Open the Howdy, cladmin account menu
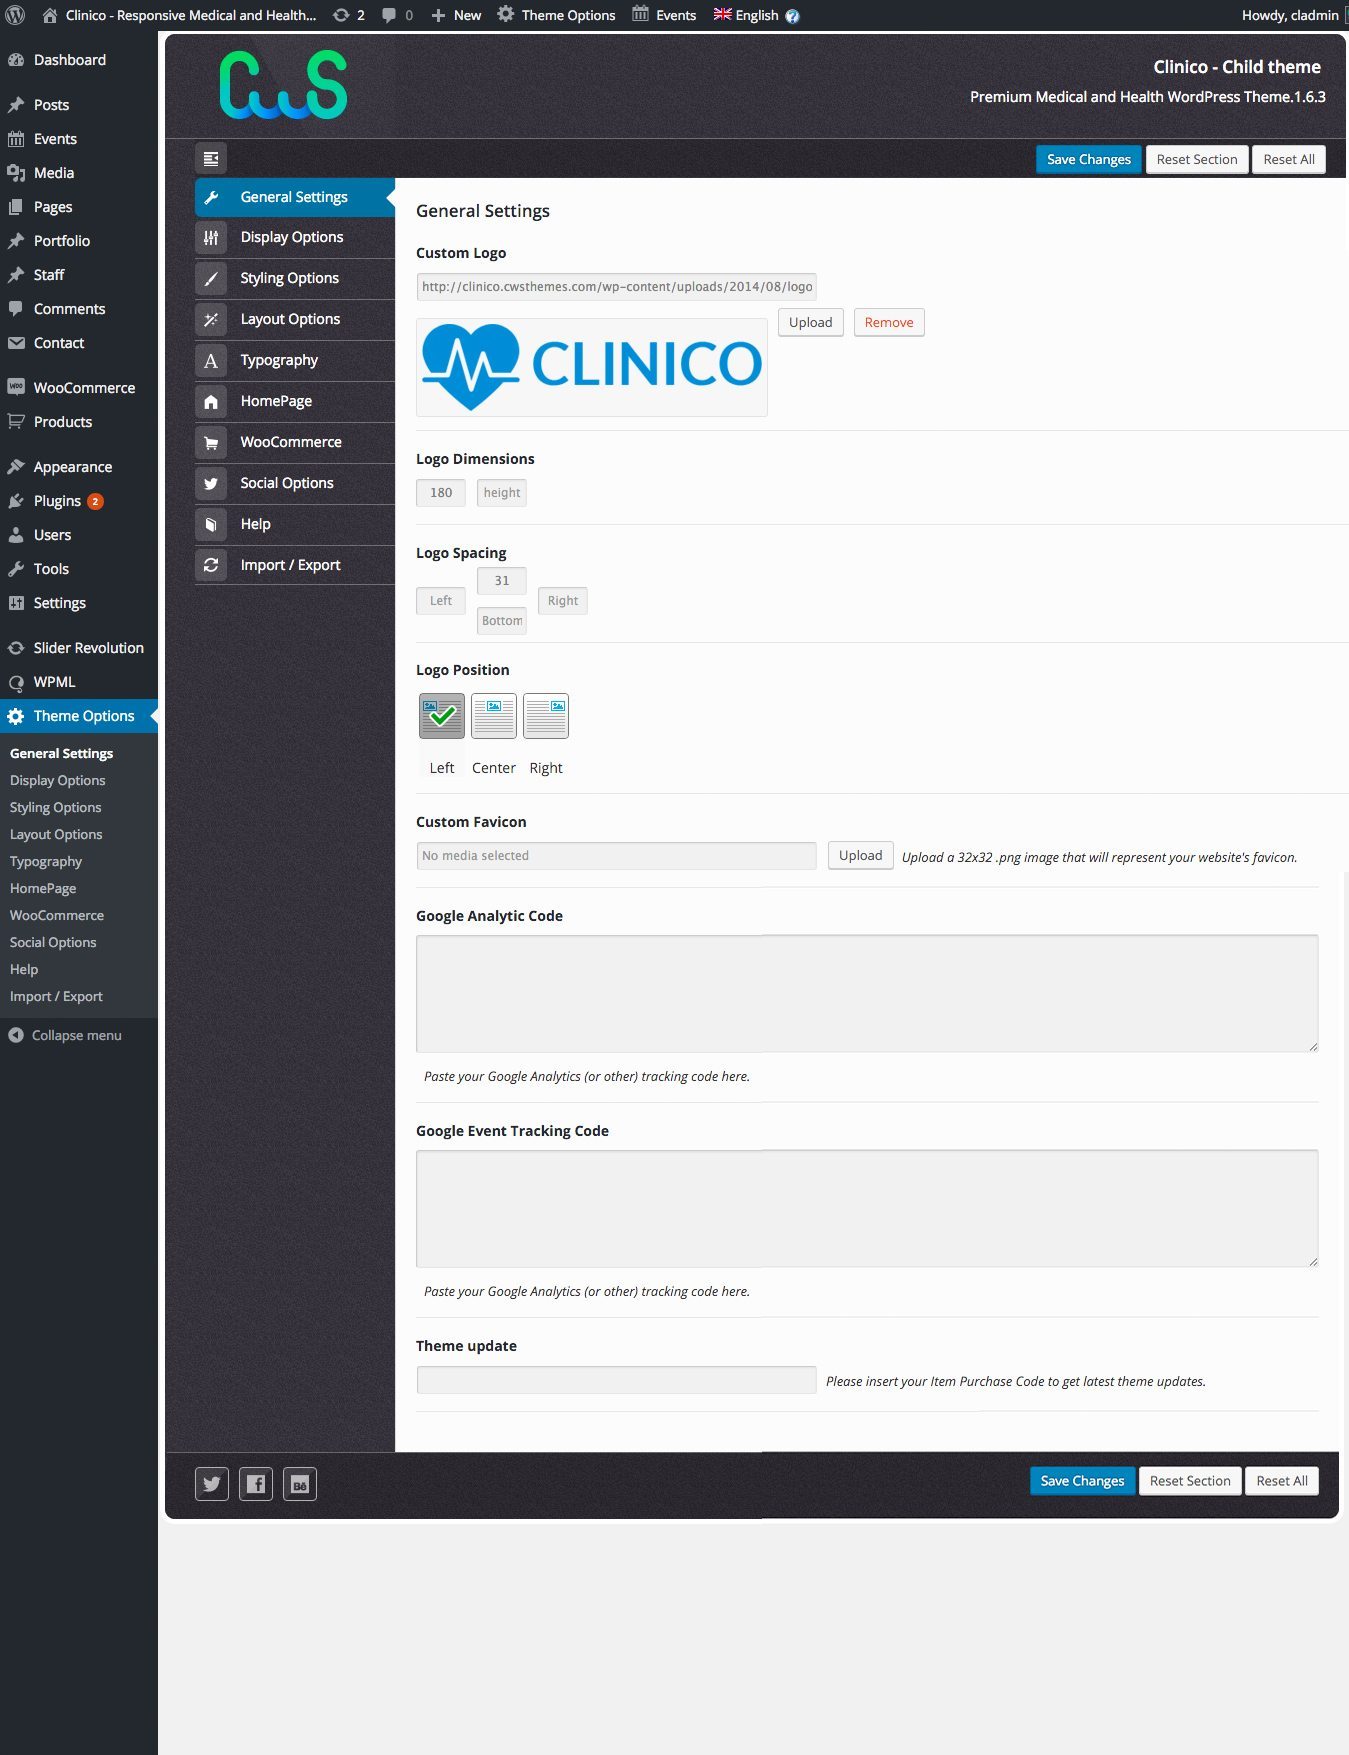 [1292, 15]
